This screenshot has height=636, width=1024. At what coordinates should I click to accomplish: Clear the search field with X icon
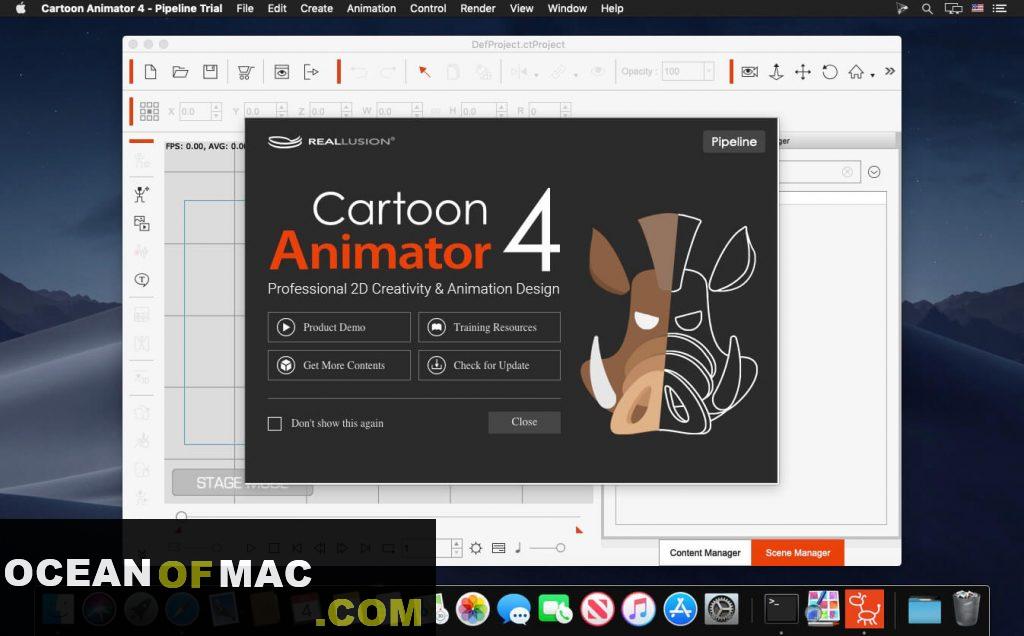pos(847,172)
